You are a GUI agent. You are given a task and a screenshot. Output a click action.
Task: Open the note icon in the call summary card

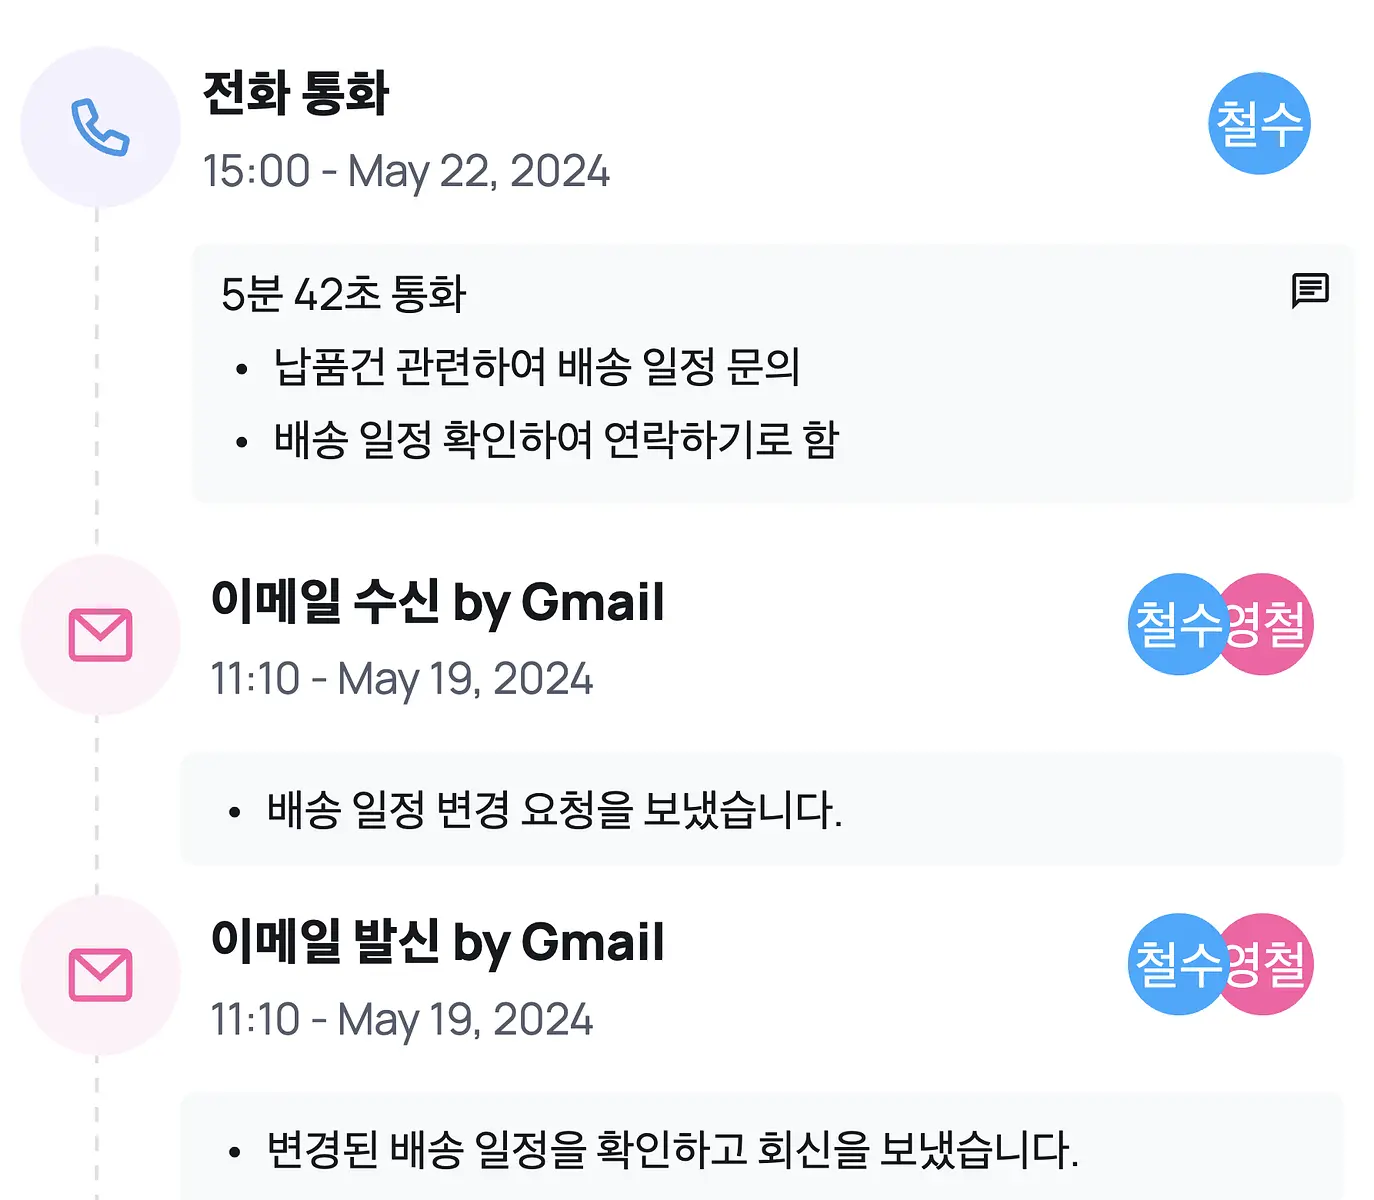(1310, 291)
